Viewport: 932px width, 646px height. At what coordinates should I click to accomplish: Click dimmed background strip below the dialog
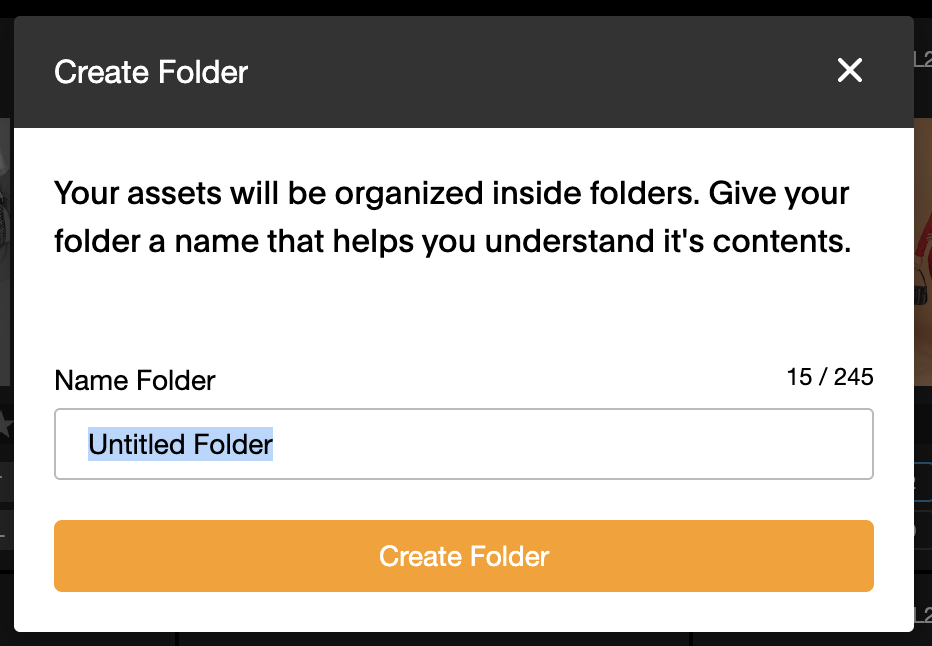[464, 639]
